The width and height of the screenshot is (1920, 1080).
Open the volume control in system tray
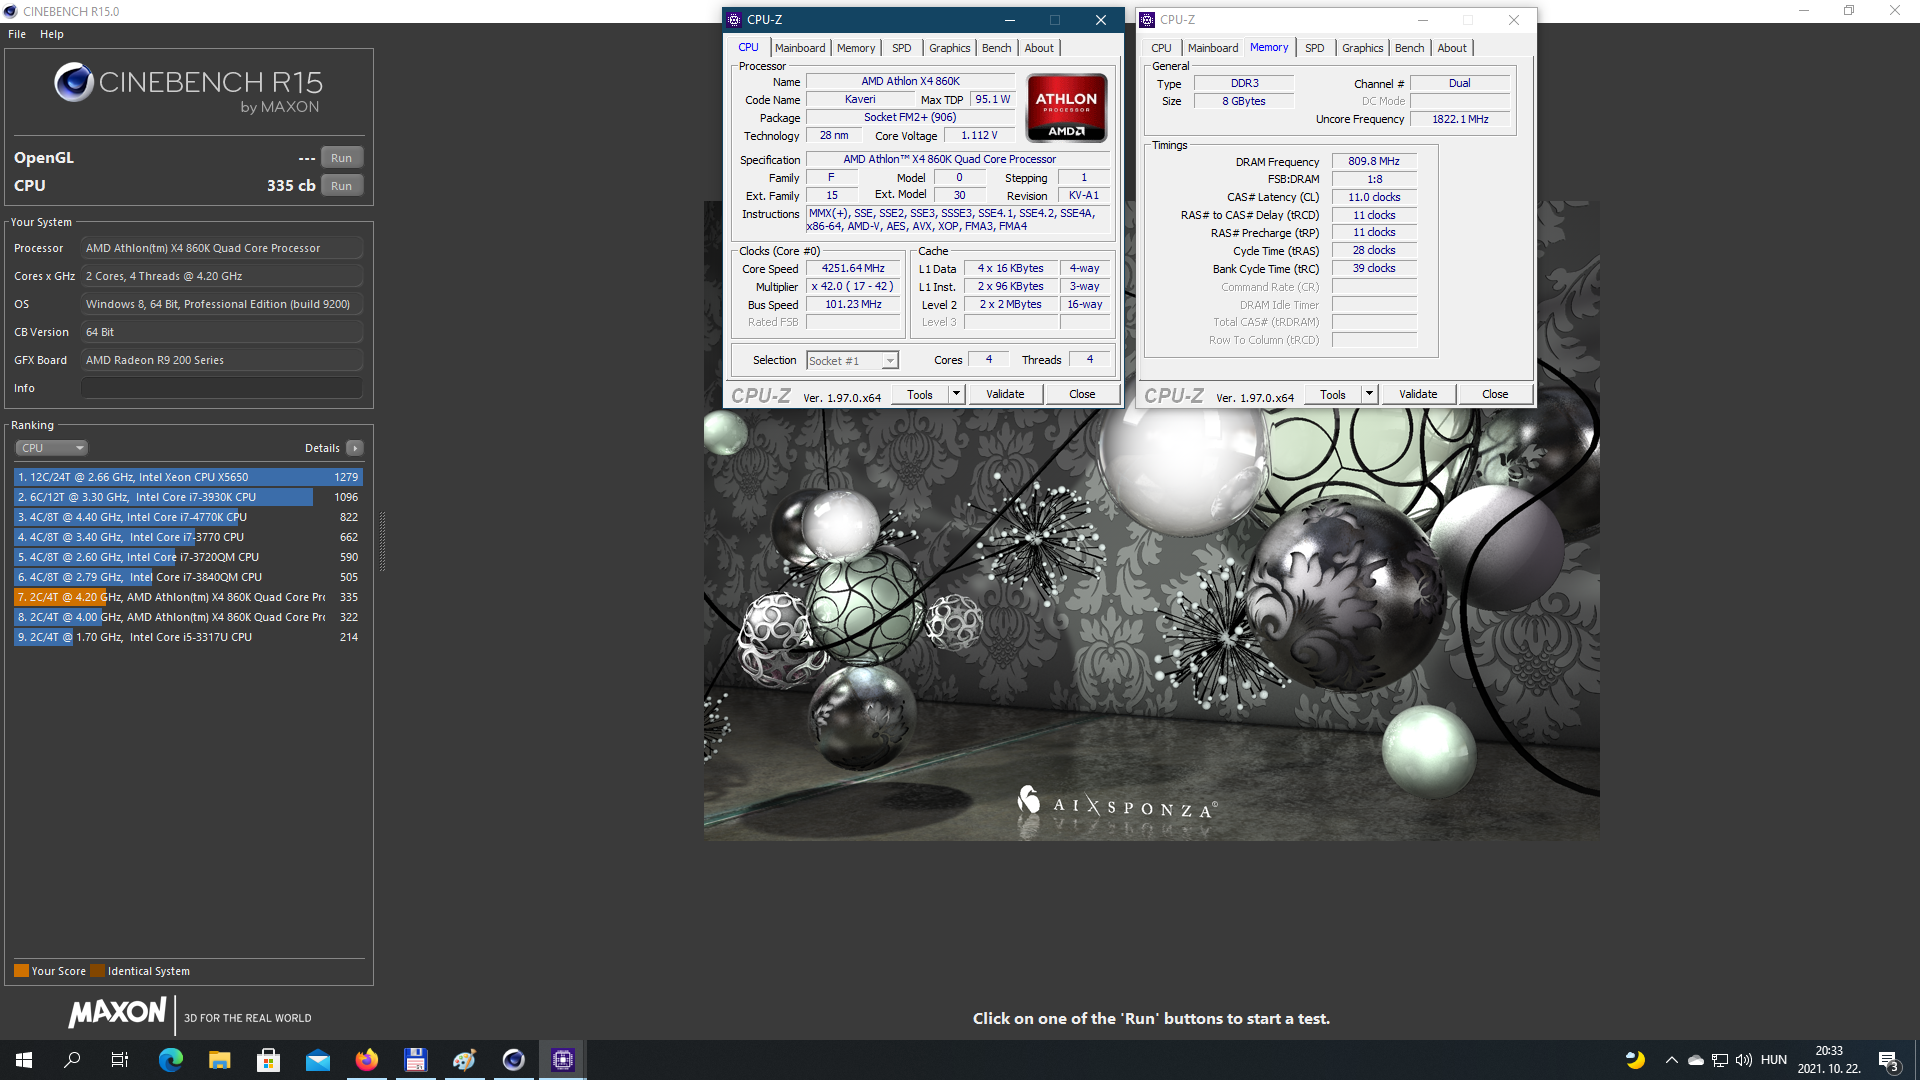1744,1060
